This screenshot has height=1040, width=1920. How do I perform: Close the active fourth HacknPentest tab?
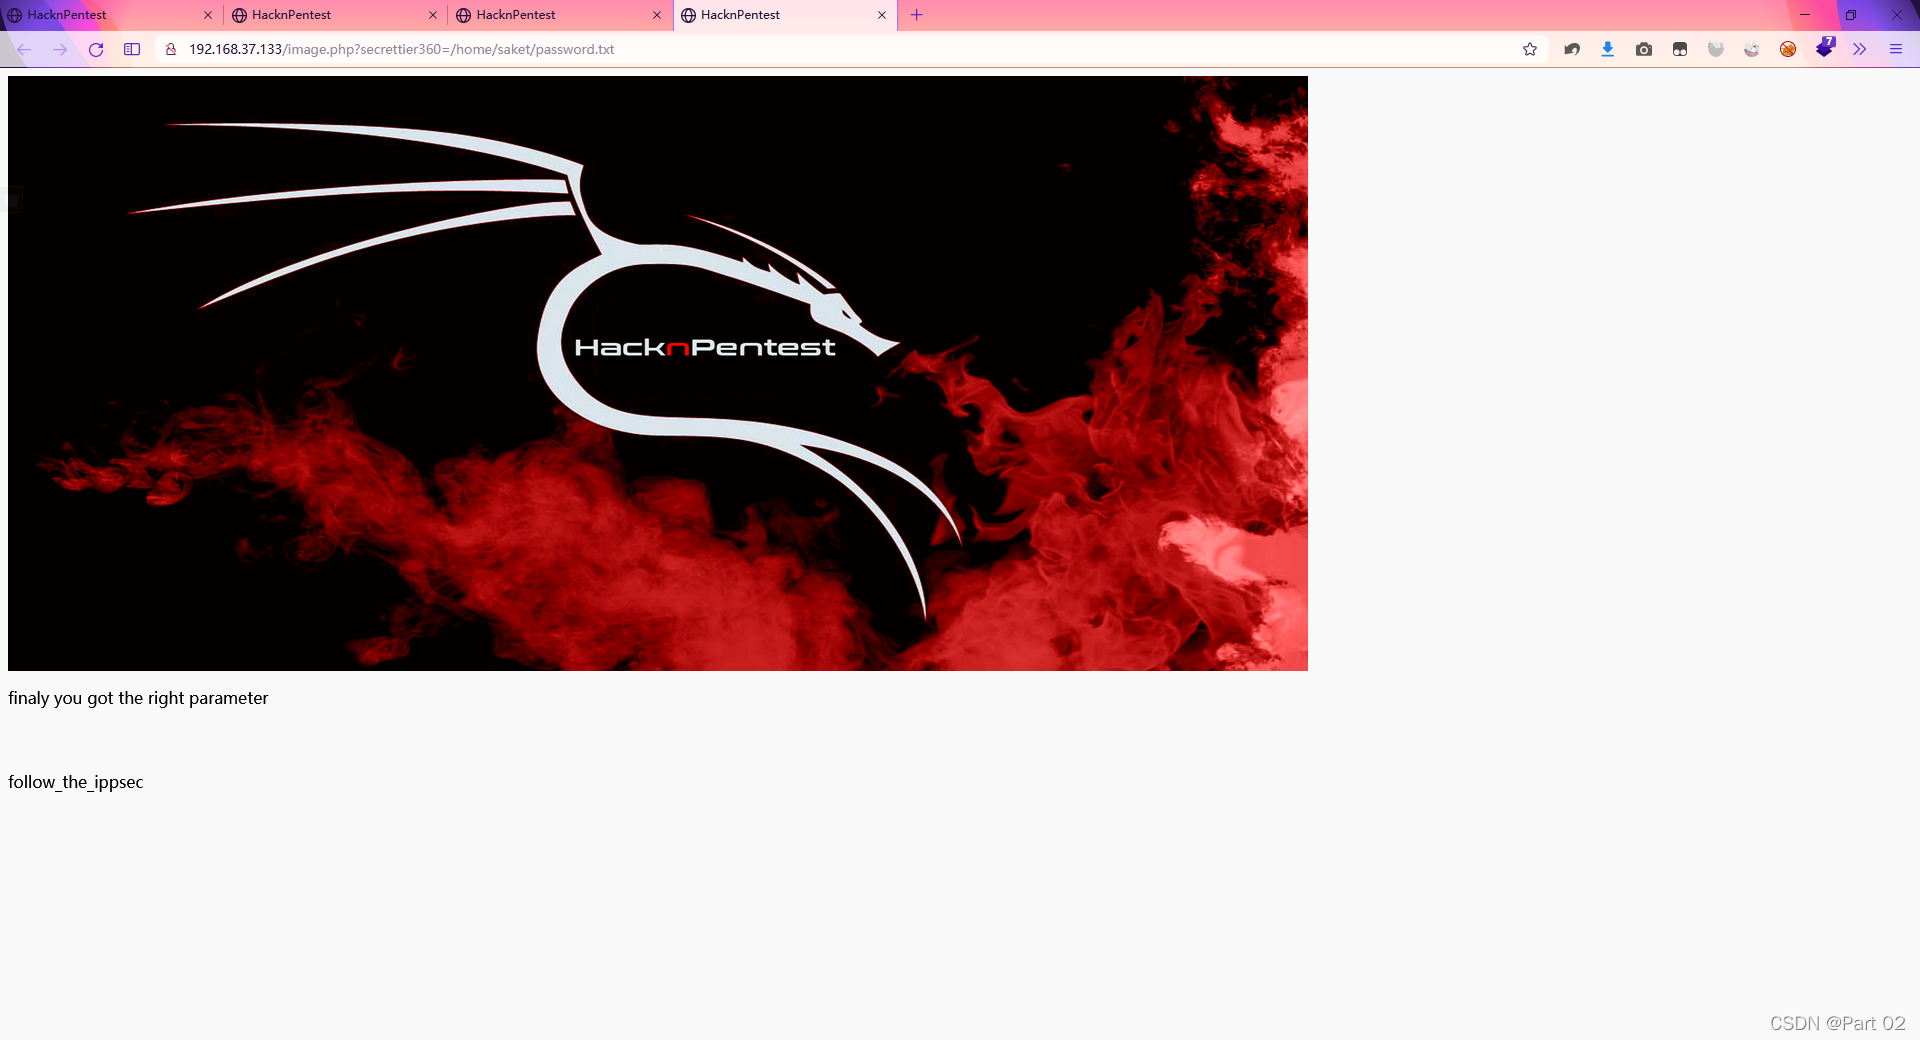[x=882, y=15]
